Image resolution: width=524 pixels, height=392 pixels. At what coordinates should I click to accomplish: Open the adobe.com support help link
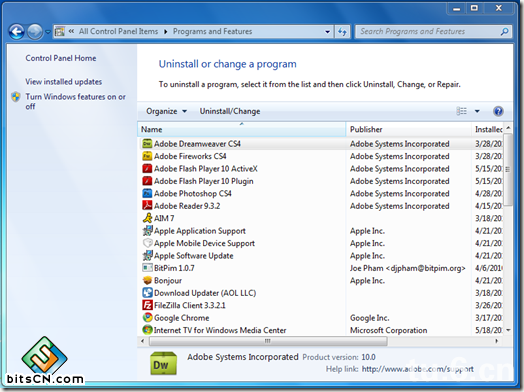click(418, 369)
